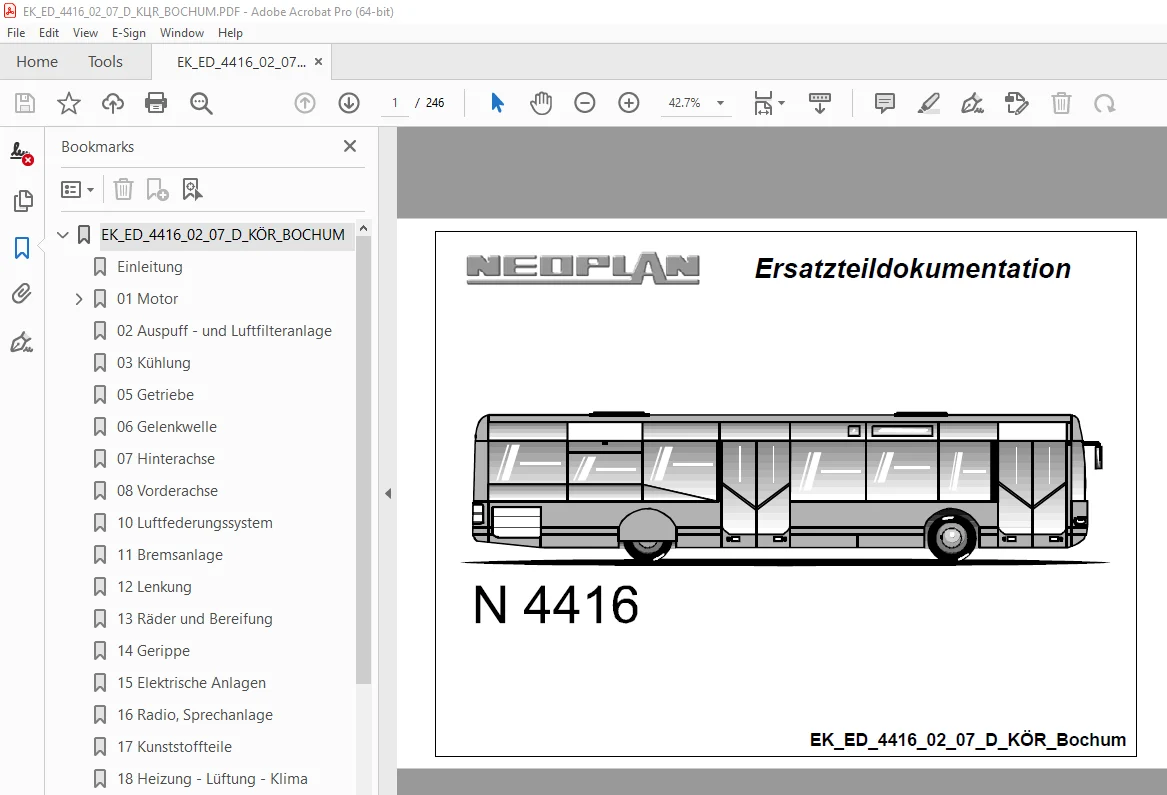Add file to starred favorites
This screenshot has height=795, width=1167.
[x=68, y=103]
